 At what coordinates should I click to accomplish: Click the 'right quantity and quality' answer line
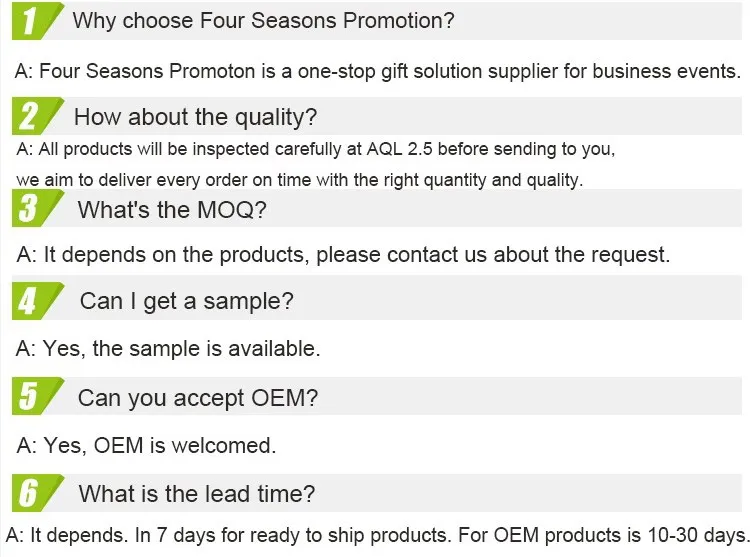(x=300, y=180)
